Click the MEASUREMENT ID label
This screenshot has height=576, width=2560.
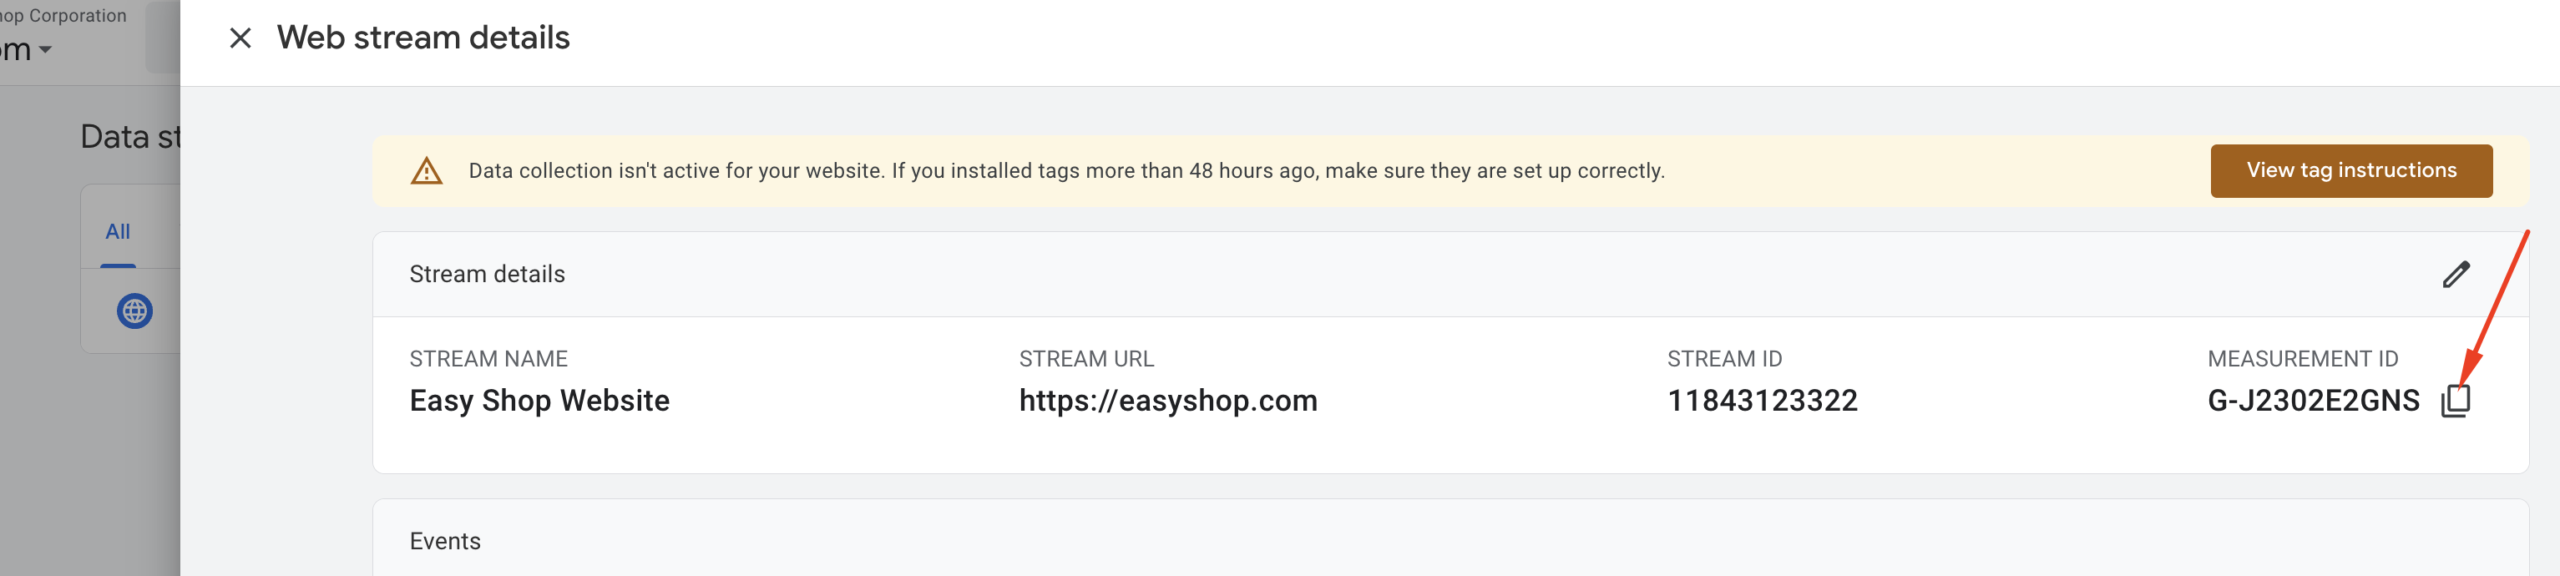point(2302,359)
